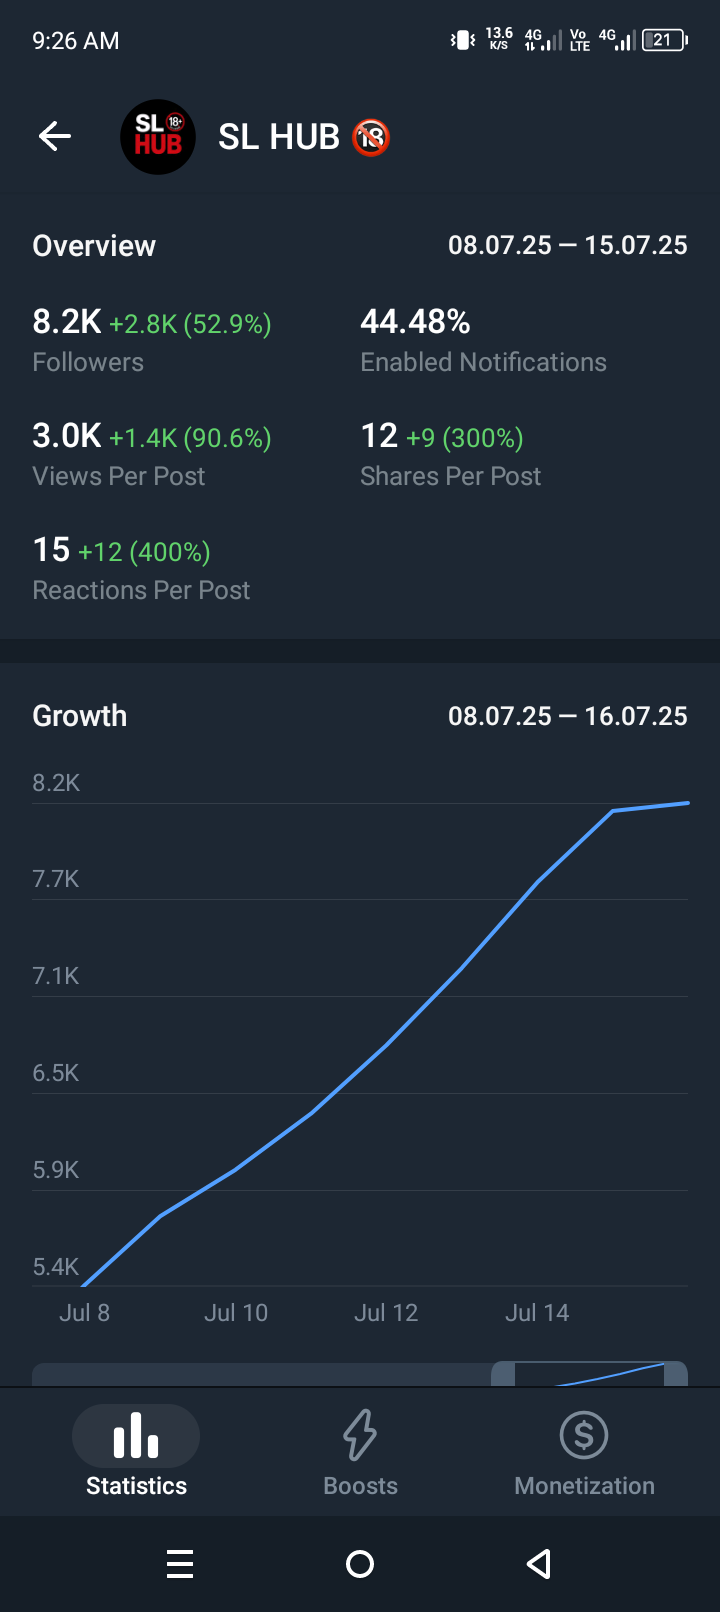This screenshot has width=720, height=1612.
Task: Click the left handle of the range slider
Action: (x=503, y=1374)
